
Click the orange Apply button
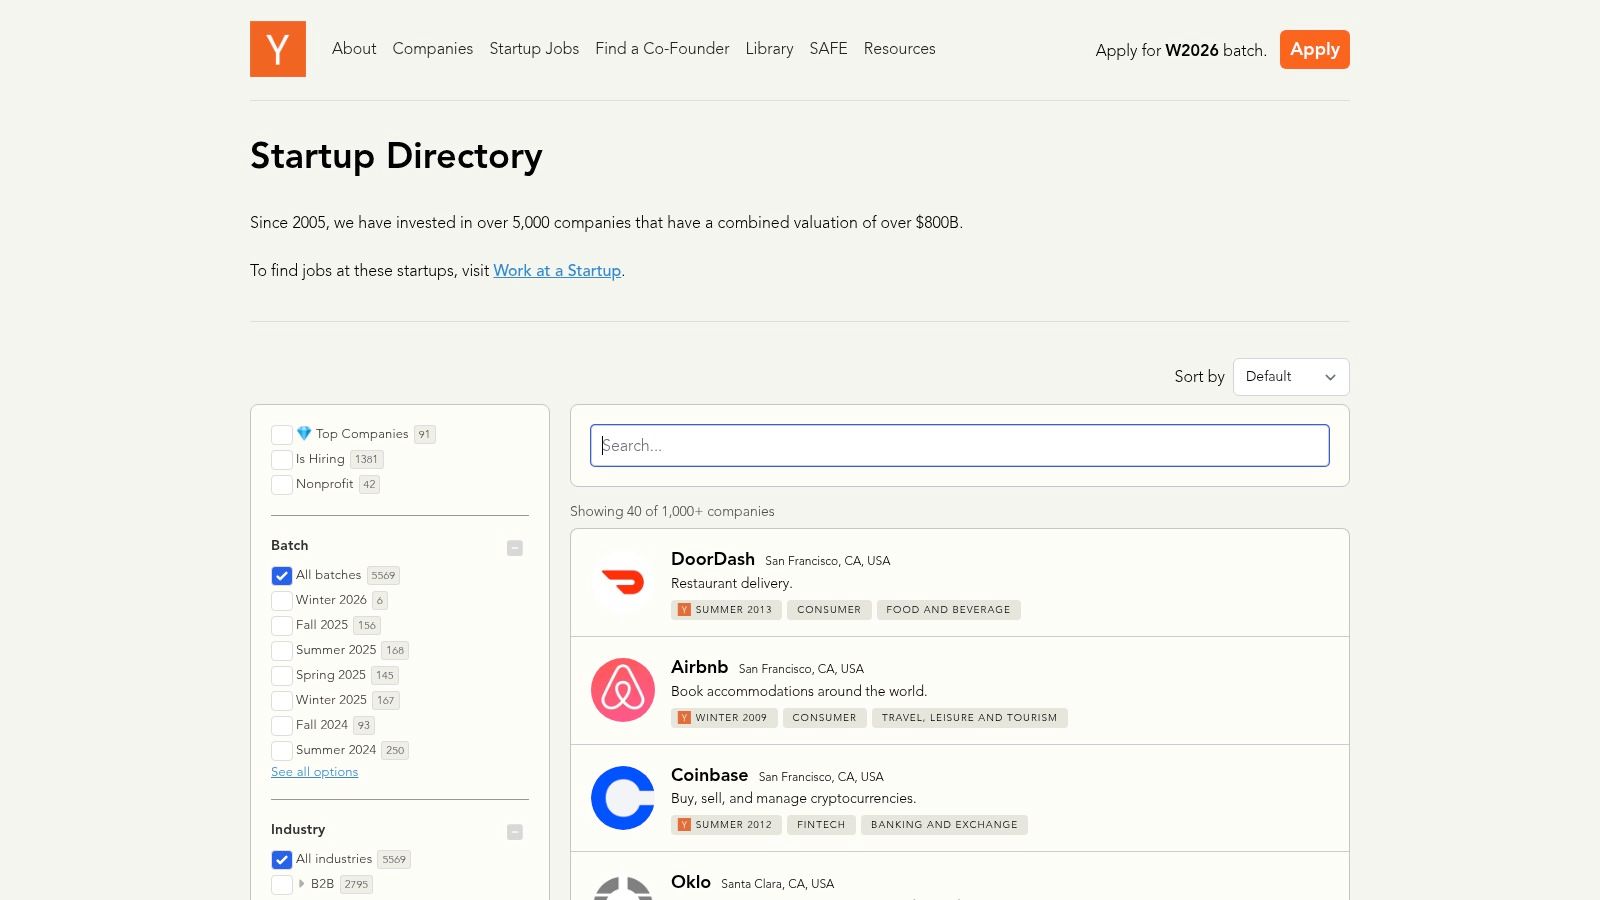[1314, 49]
